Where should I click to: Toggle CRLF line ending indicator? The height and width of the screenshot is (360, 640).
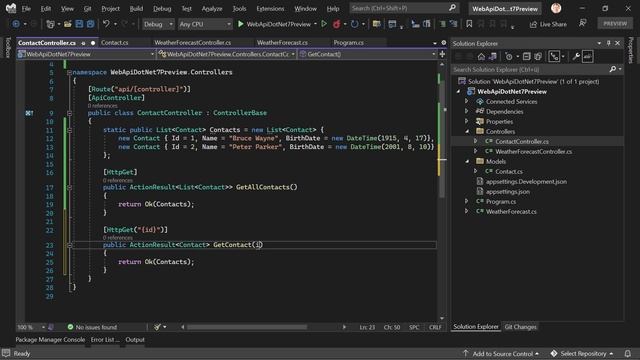(x=435, y=327)
